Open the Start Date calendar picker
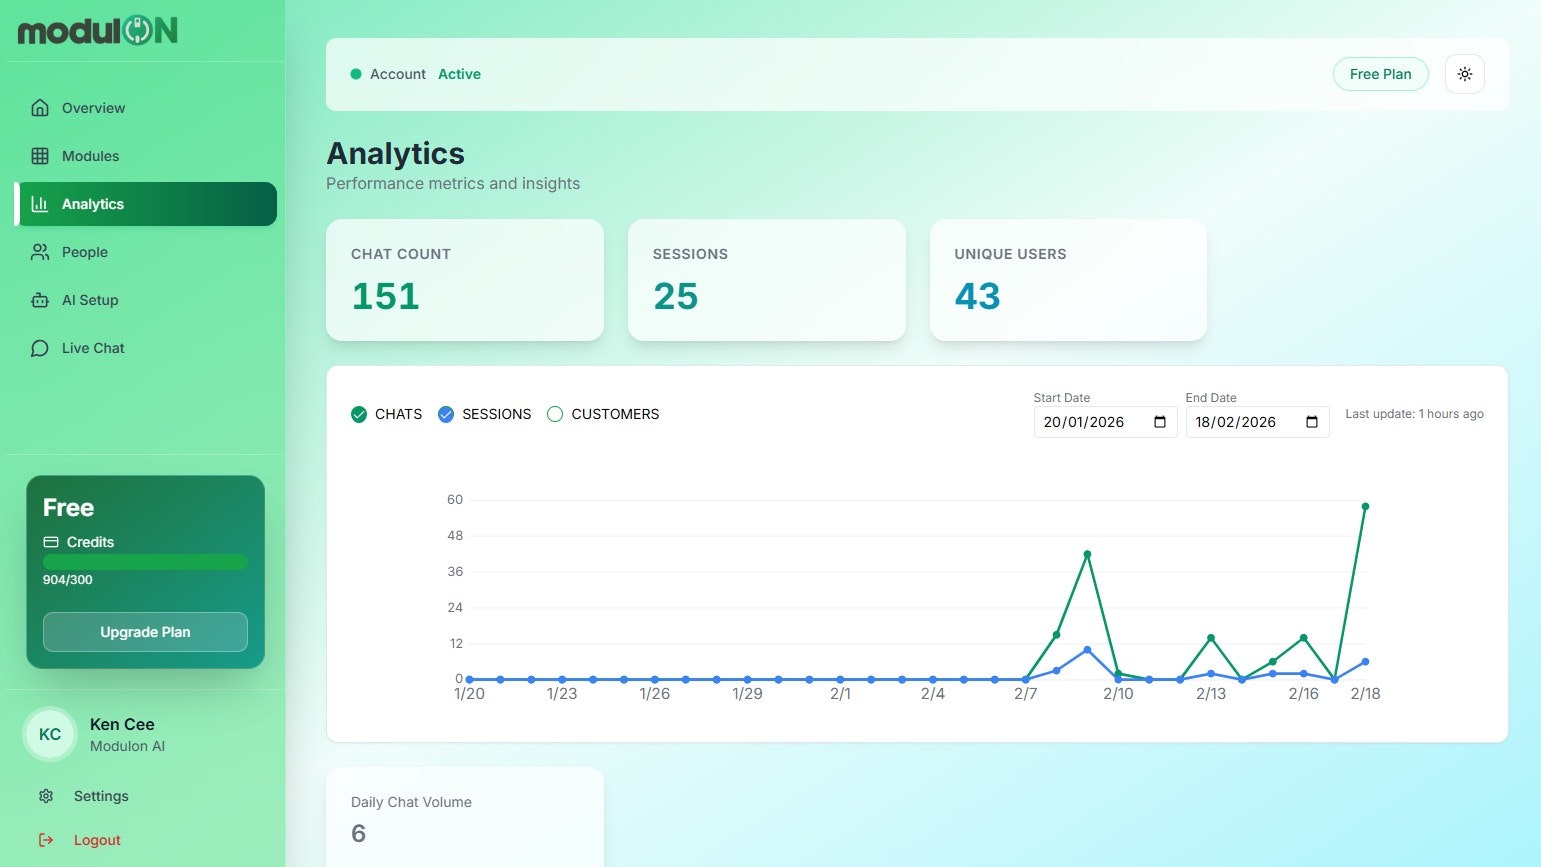The width and height of the screenshot is (1541, 867). [x=1160, y=422]
